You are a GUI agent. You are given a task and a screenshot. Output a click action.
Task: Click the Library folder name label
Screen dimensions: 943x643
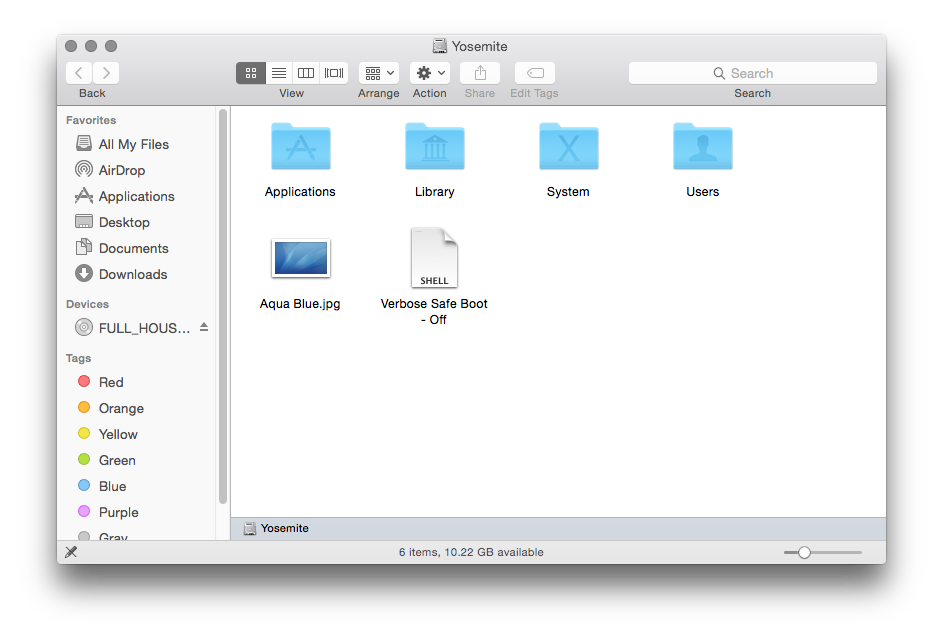435,192
